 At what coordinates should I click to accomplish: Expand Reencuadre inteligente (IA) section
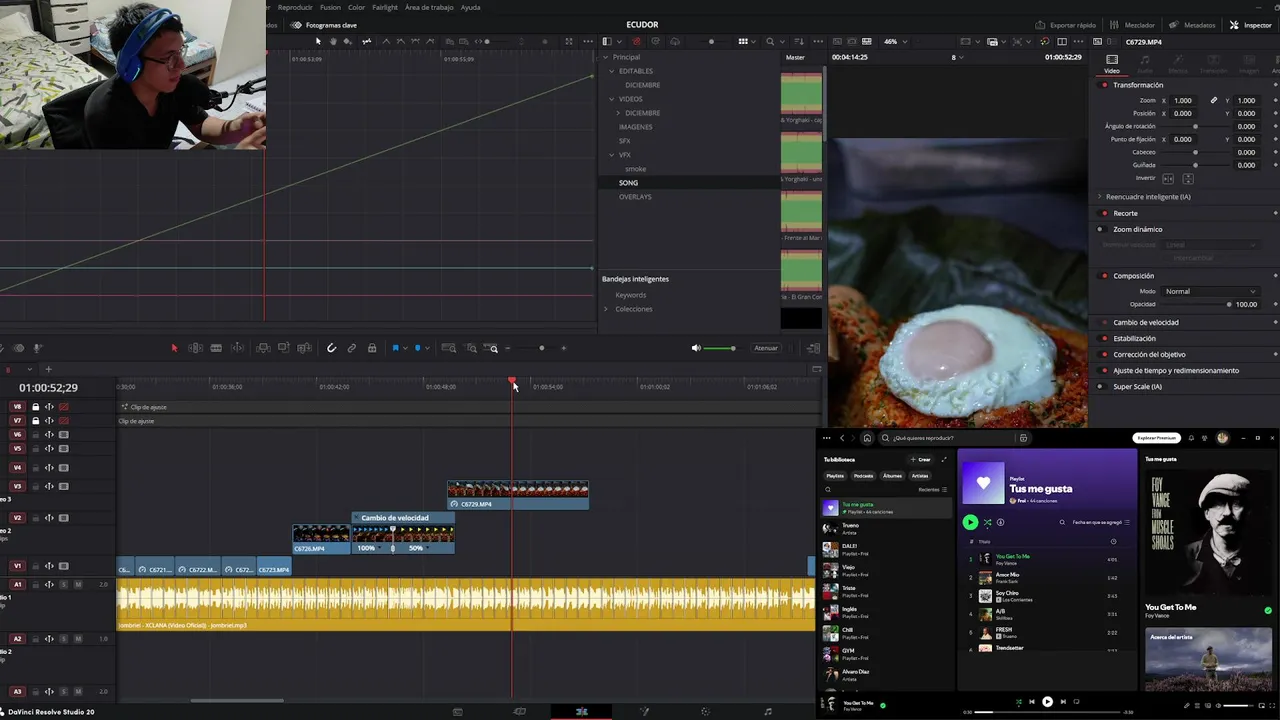1100,197
